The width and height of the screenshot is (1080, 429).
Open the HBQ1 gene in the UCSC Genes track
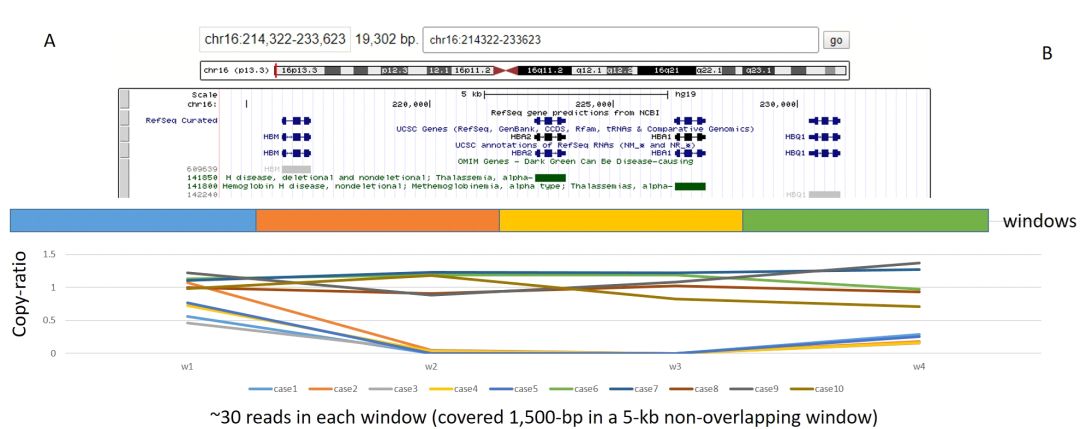pos(825,136)
